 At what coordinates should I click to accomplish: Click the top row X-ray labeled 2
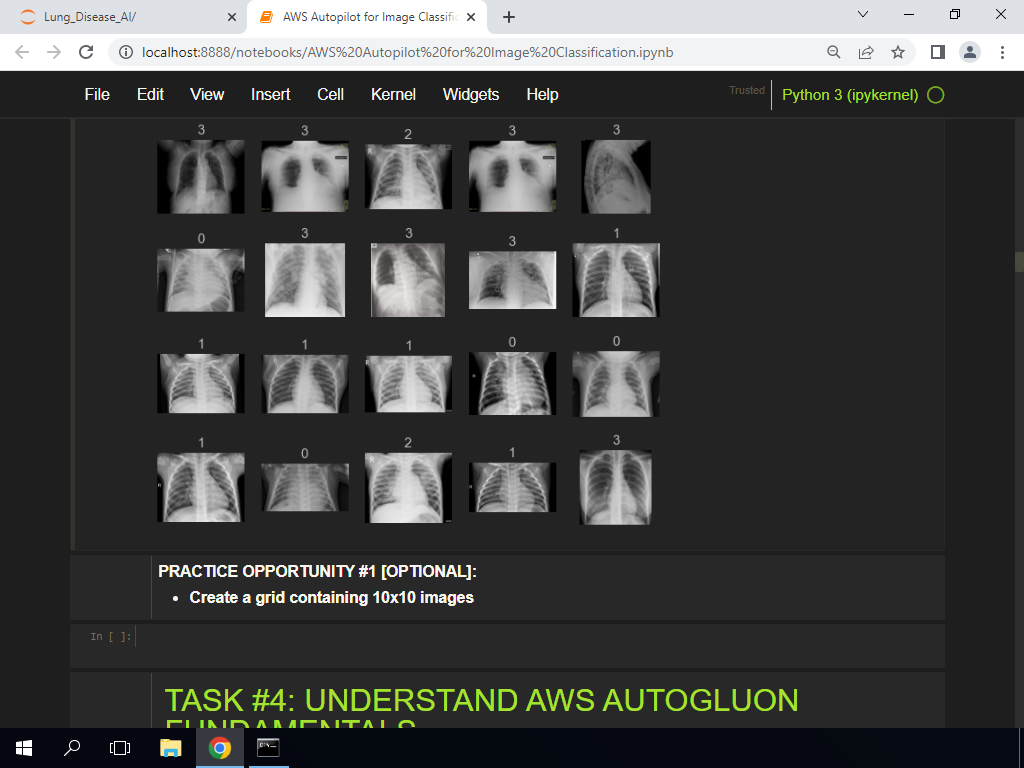coord(408,176)
